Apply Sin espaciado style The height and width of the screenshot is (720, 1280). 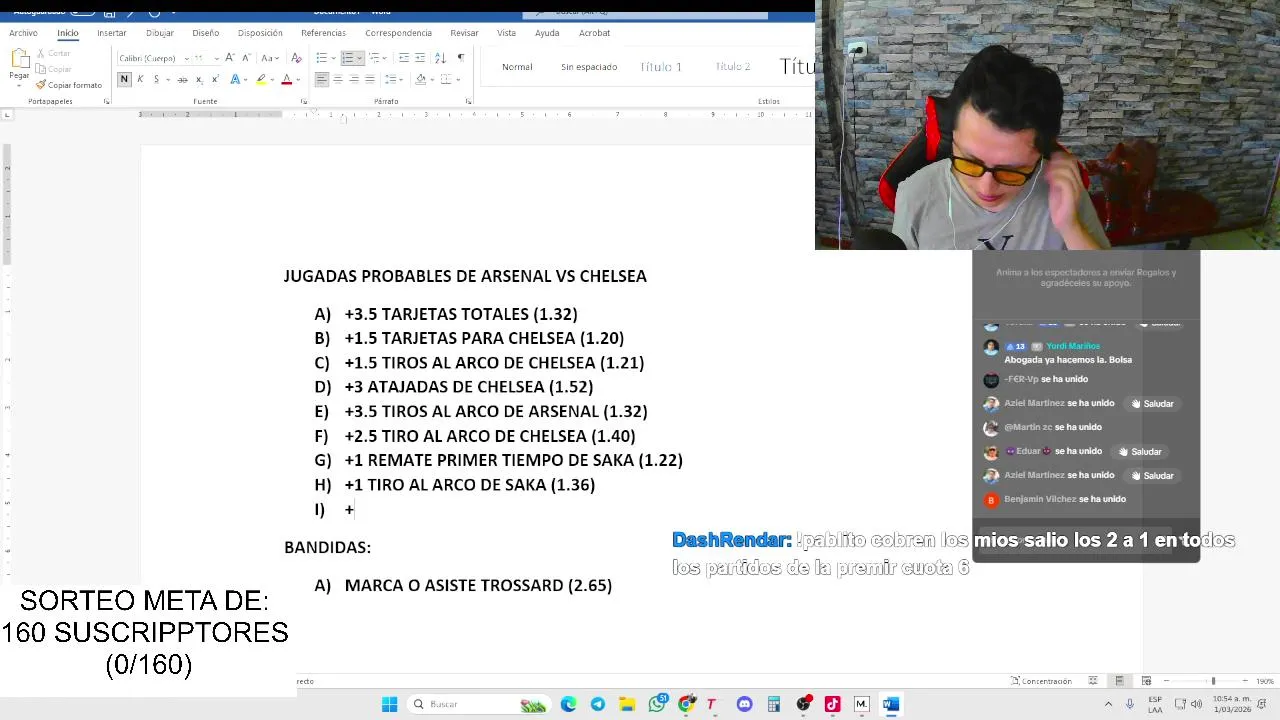click(589, 67)
